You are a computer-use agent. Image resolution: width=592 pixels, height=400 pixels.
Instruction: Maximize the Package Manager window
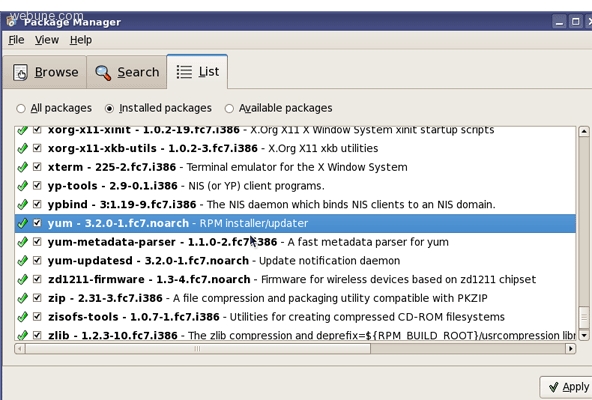point(575,22)
